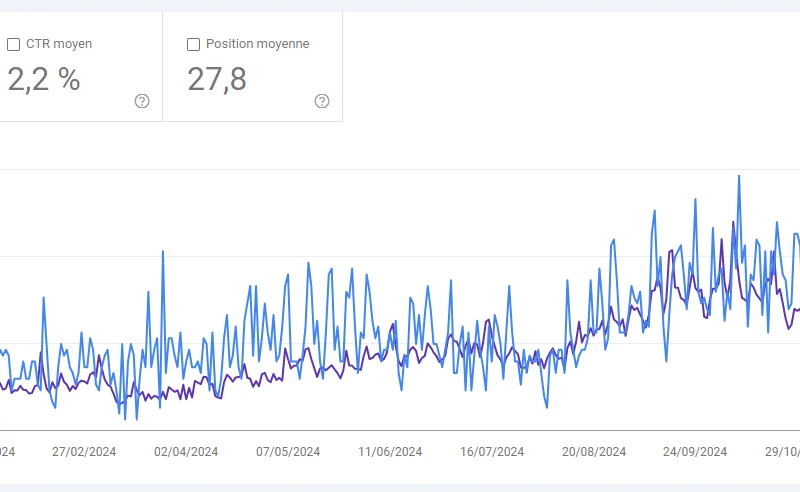Enable the Position moyenne checkbox
The image size is (800, 492).
click(193, 44)
